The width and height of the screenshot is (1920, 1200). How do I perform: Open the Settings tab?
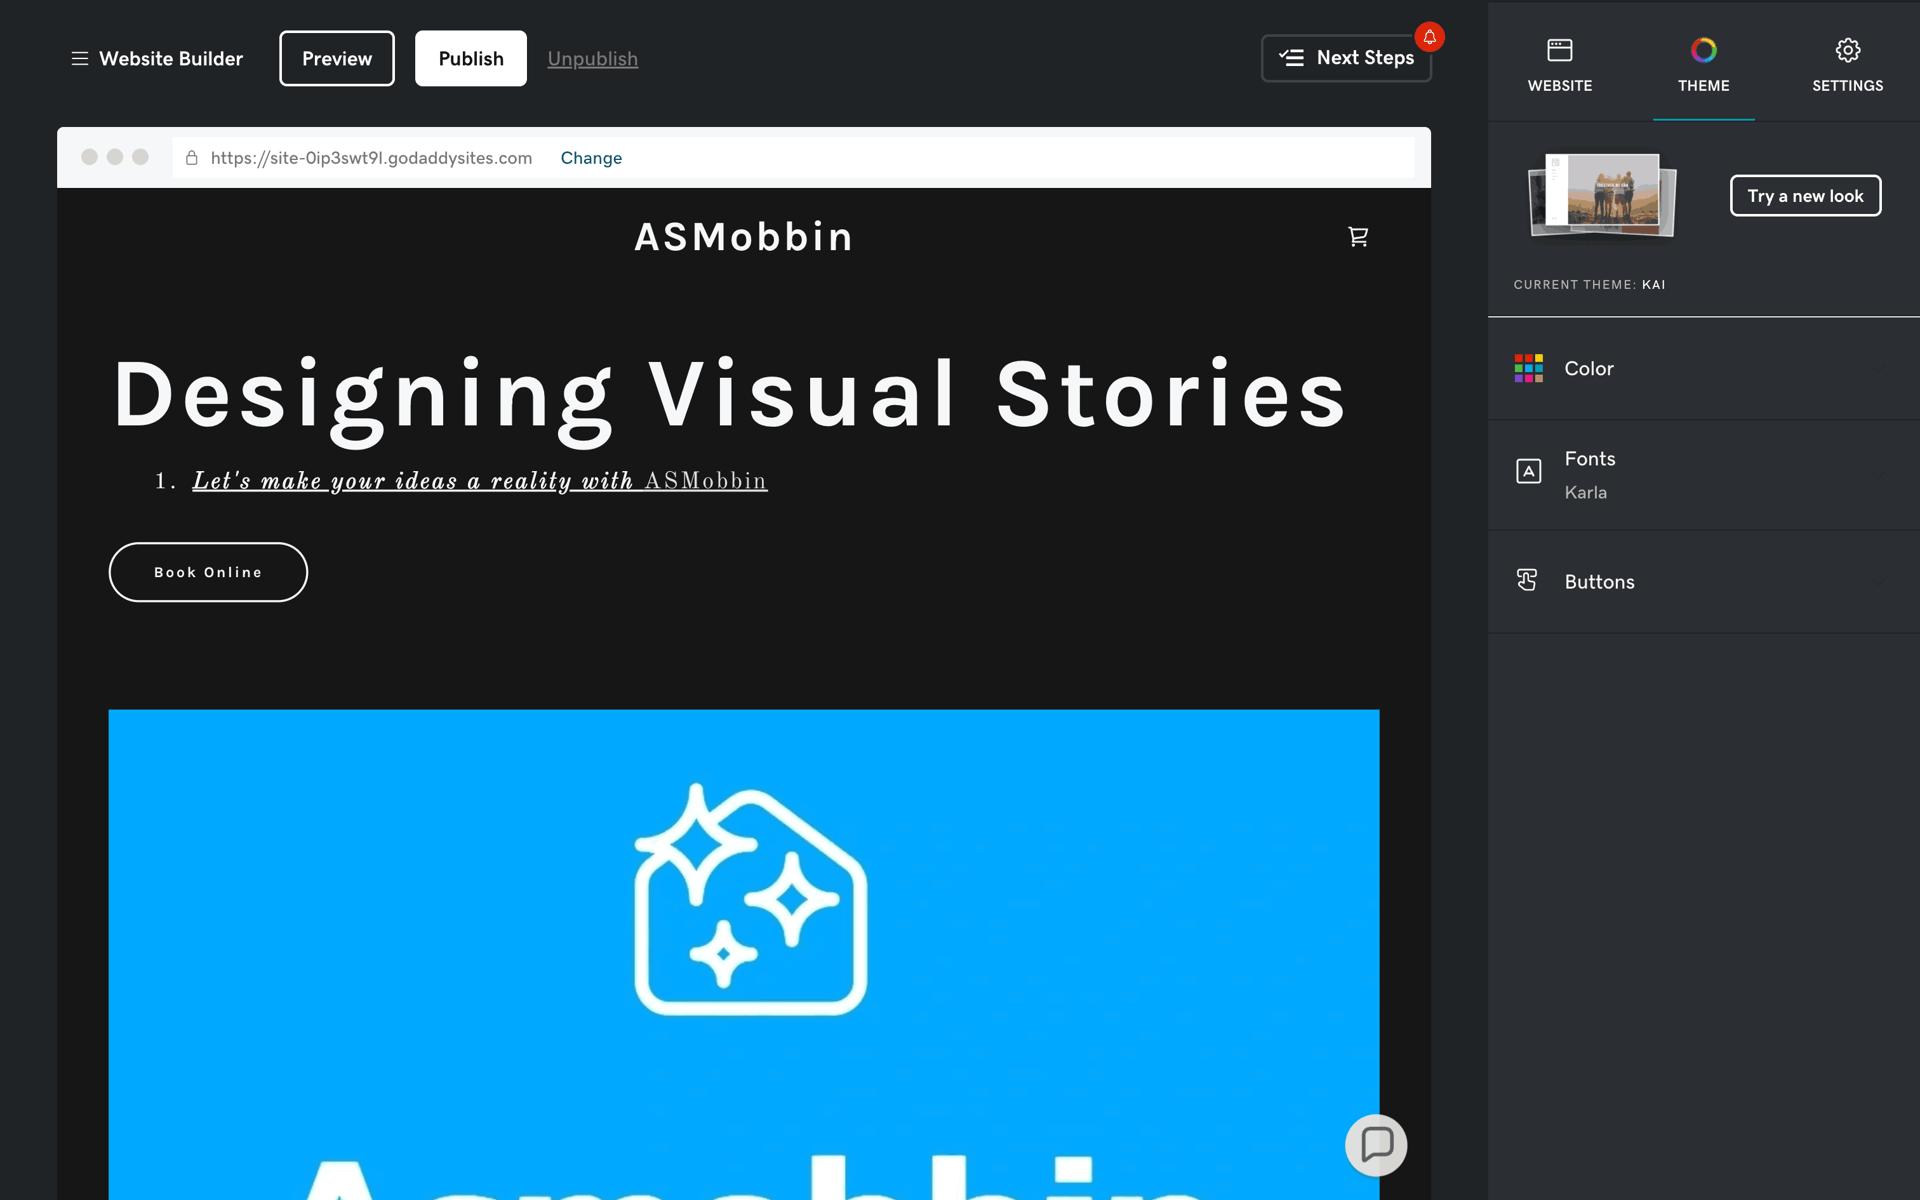coord(1848,65)
